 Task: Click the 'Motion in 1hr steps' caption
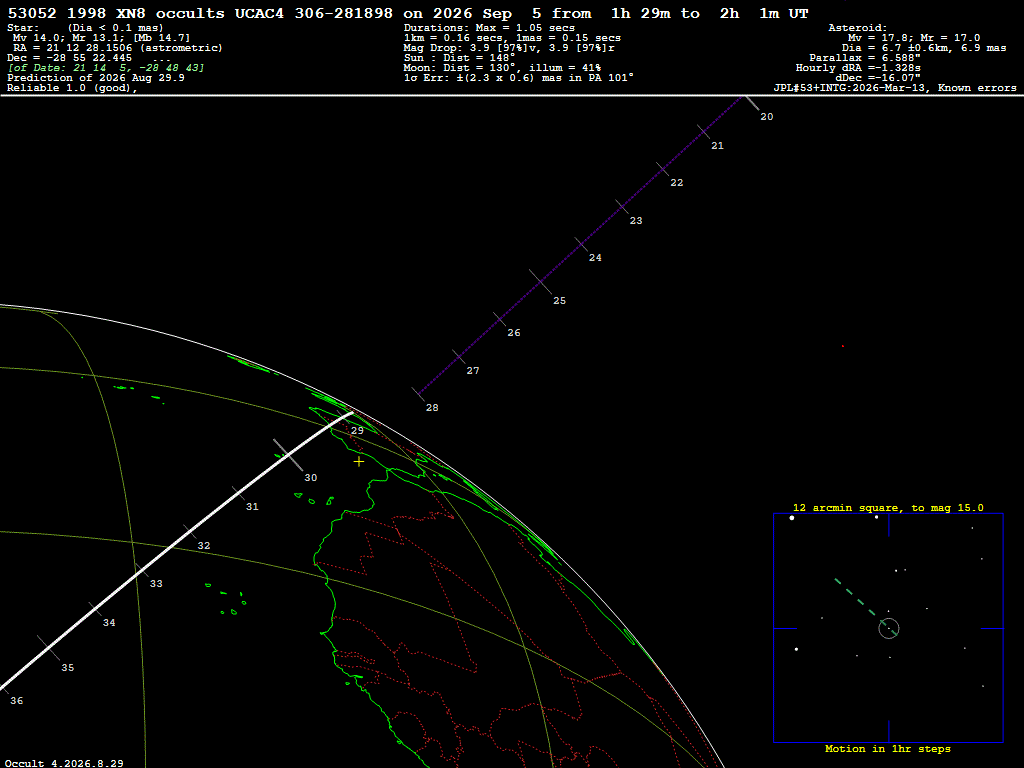click(888, 749)
